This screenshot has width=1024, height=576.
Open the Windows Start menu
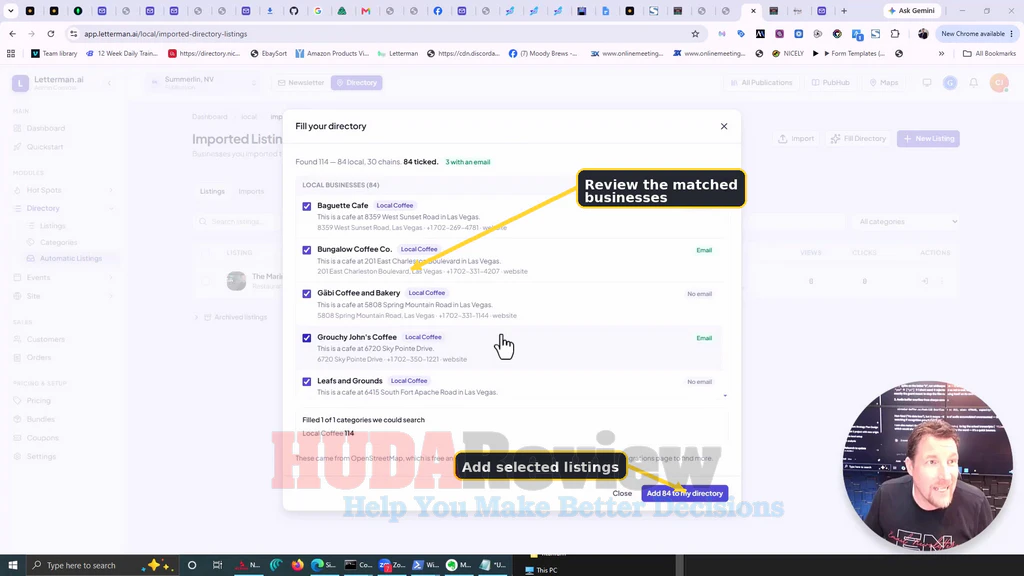[12, 566]
